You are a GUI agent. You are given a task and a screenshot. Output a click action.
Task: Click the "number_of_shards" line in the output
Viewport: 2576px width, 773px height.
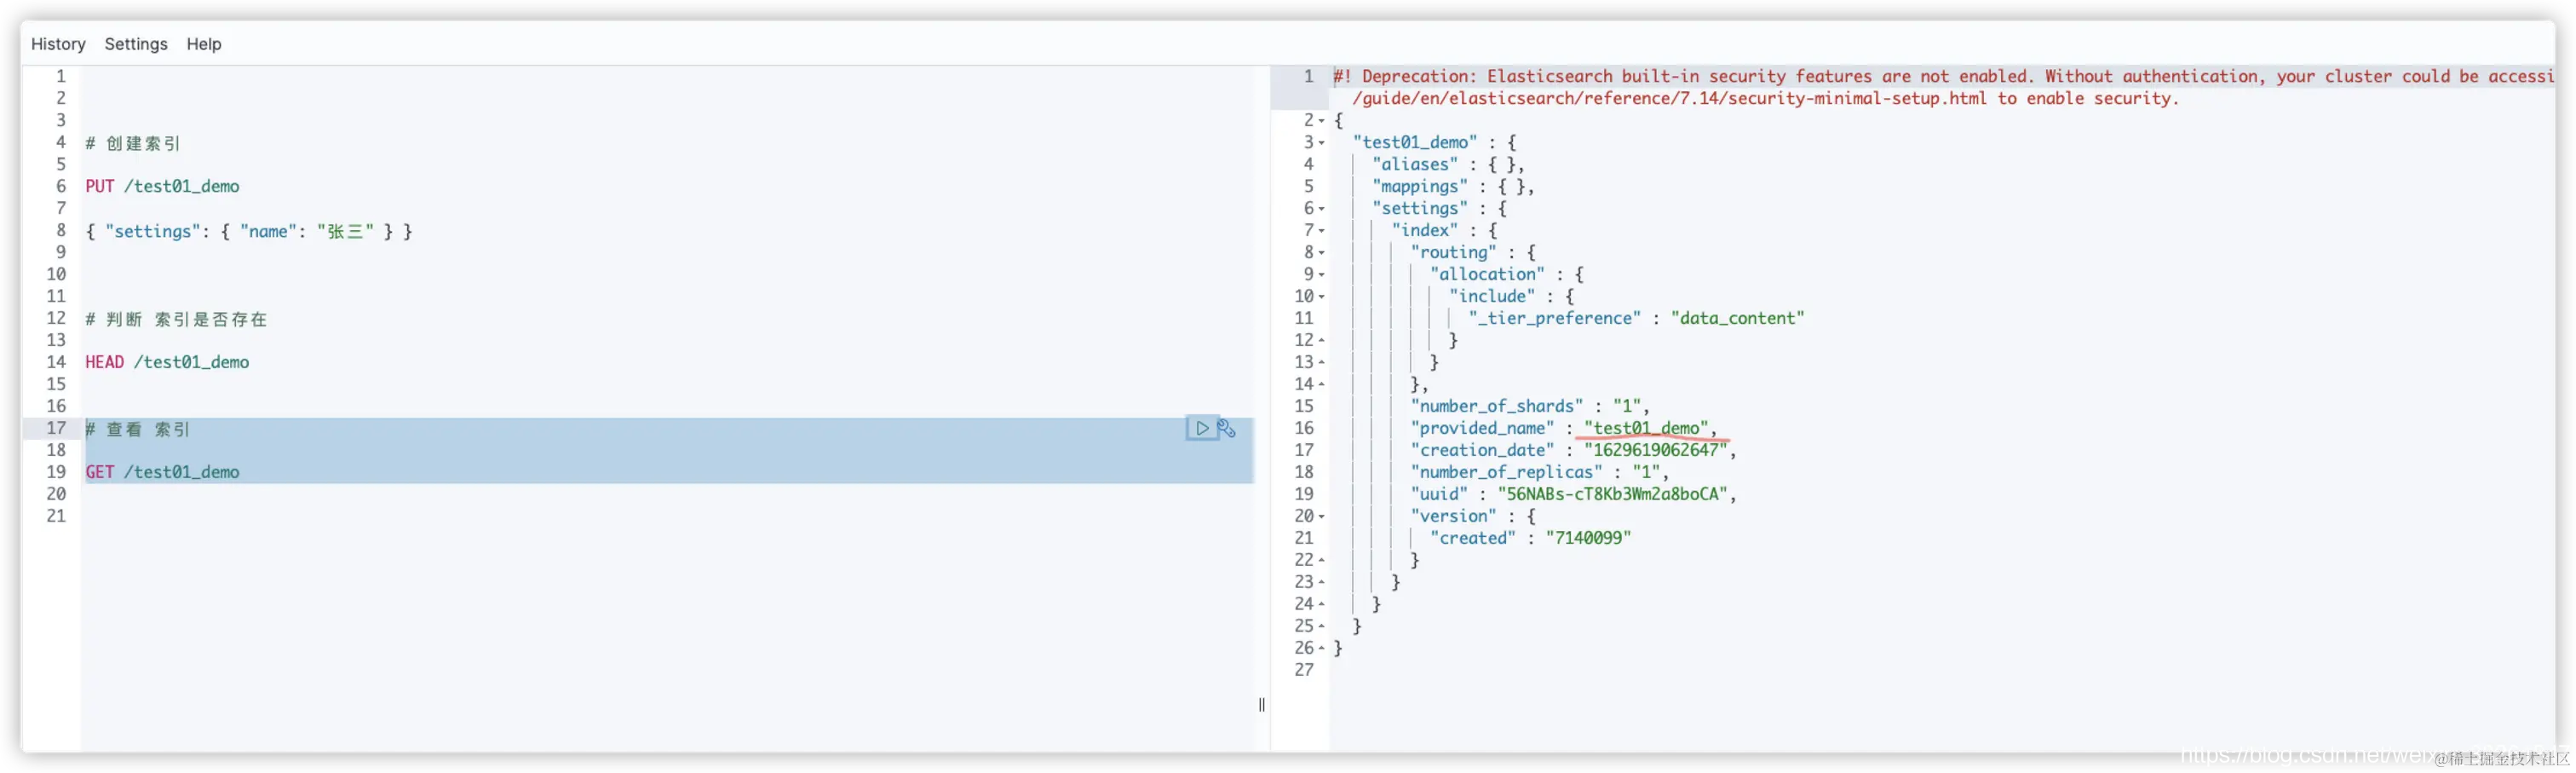point(1530,406)
